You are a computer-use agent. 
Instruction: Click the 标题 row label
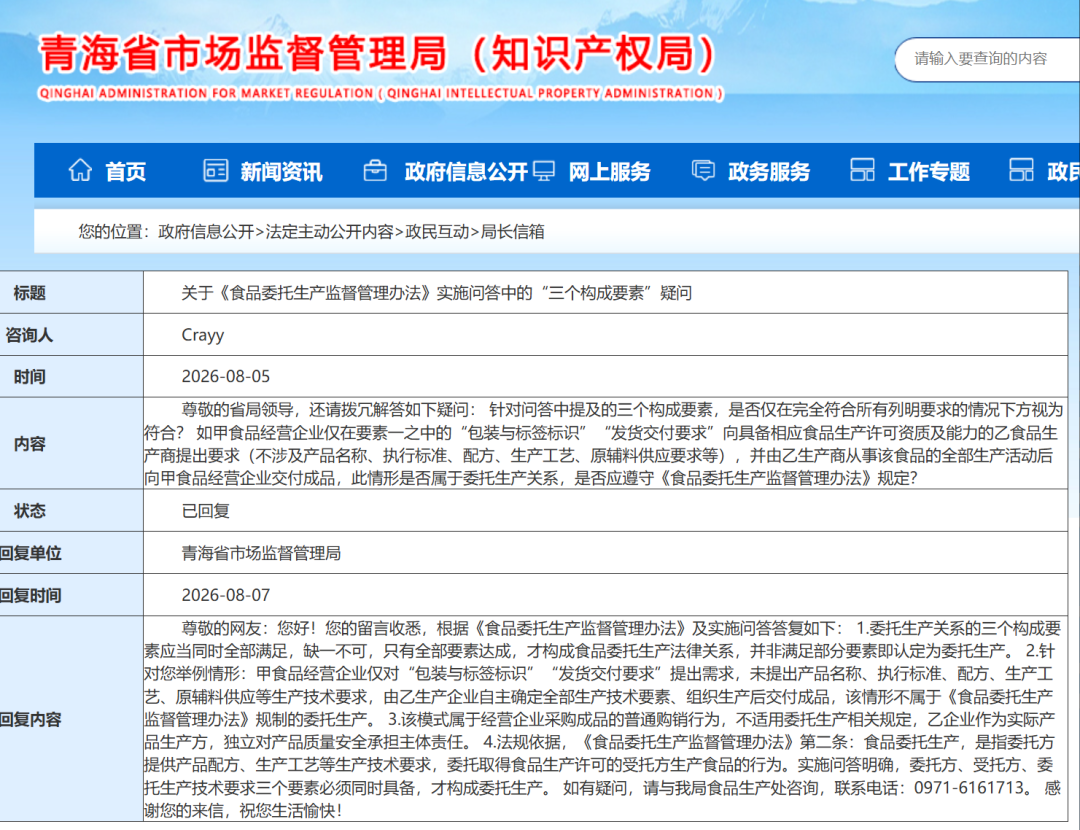tap(30, 293)
